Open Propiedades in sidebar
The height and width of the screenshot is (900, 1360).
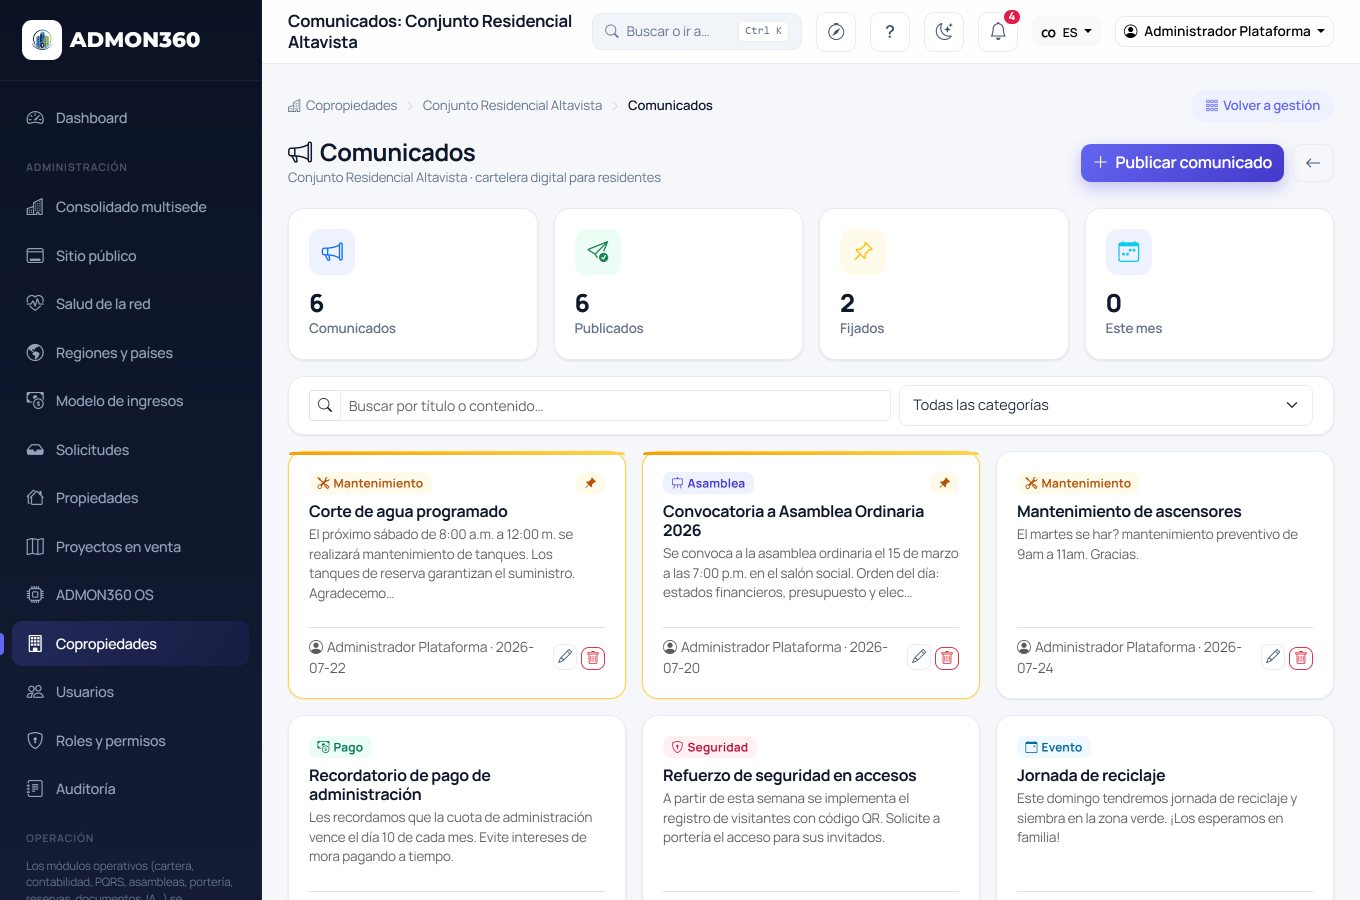pos(130,498)
